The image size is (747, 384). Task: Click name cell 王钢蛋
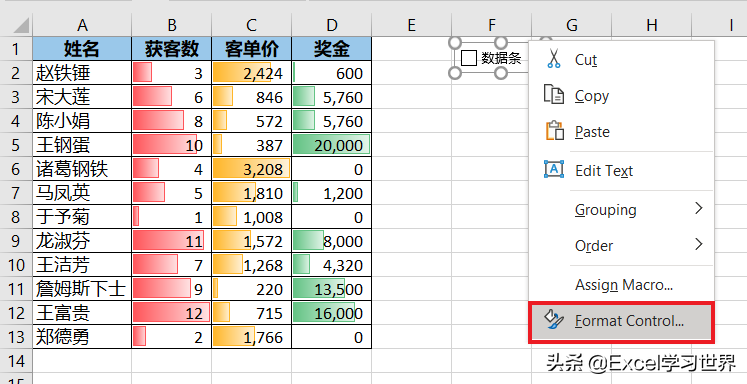point(82,145)
